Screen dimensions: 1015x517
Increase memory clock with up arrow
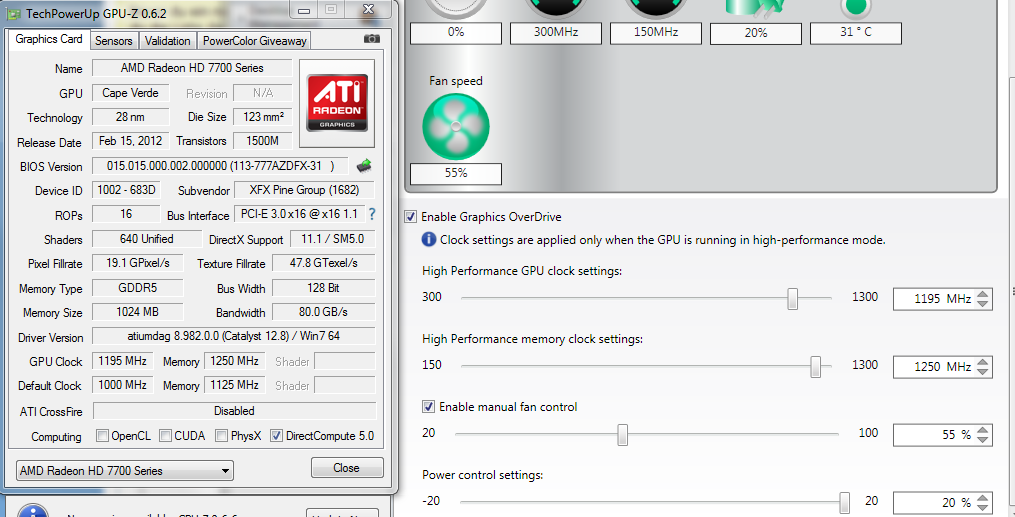(983, 362)
